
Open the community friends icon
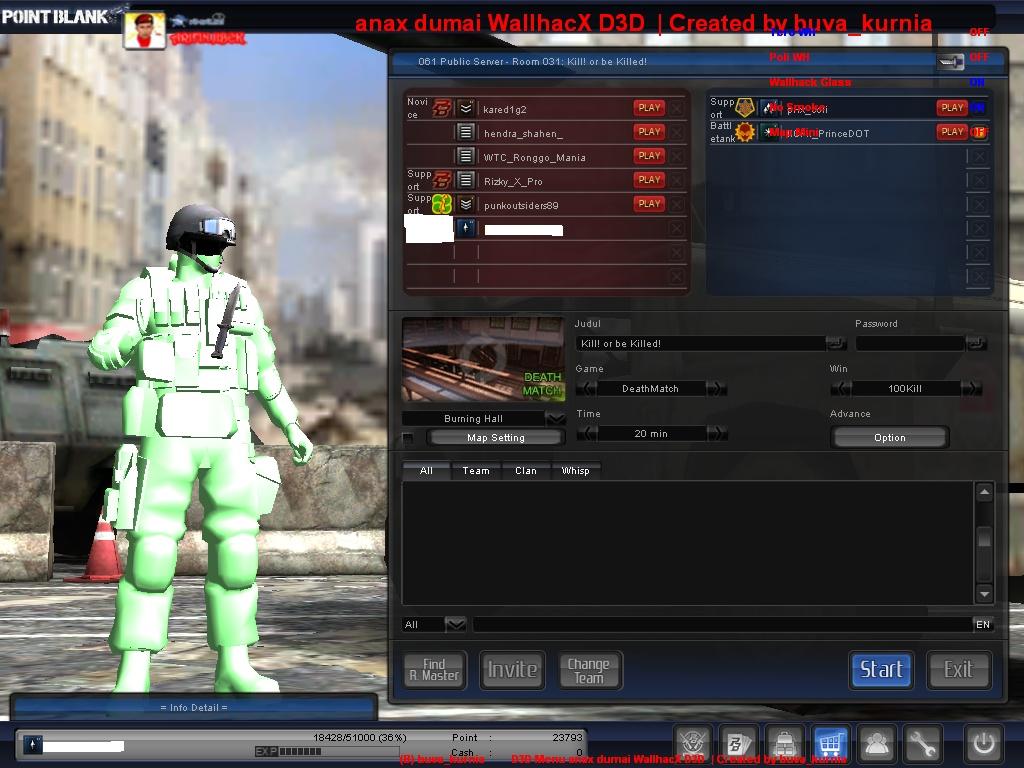pyautogui.click(x=876, y=743)
